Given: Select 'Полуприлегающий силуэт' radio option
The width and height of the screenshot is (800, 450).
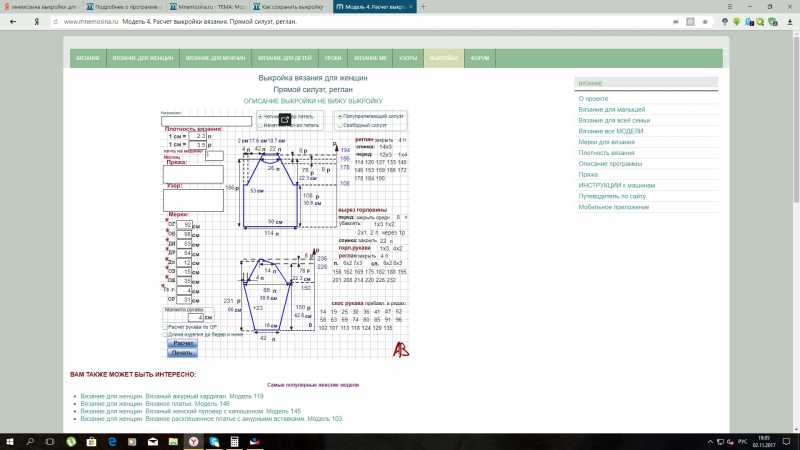Looking at the screenshot, I should (340, 116).
